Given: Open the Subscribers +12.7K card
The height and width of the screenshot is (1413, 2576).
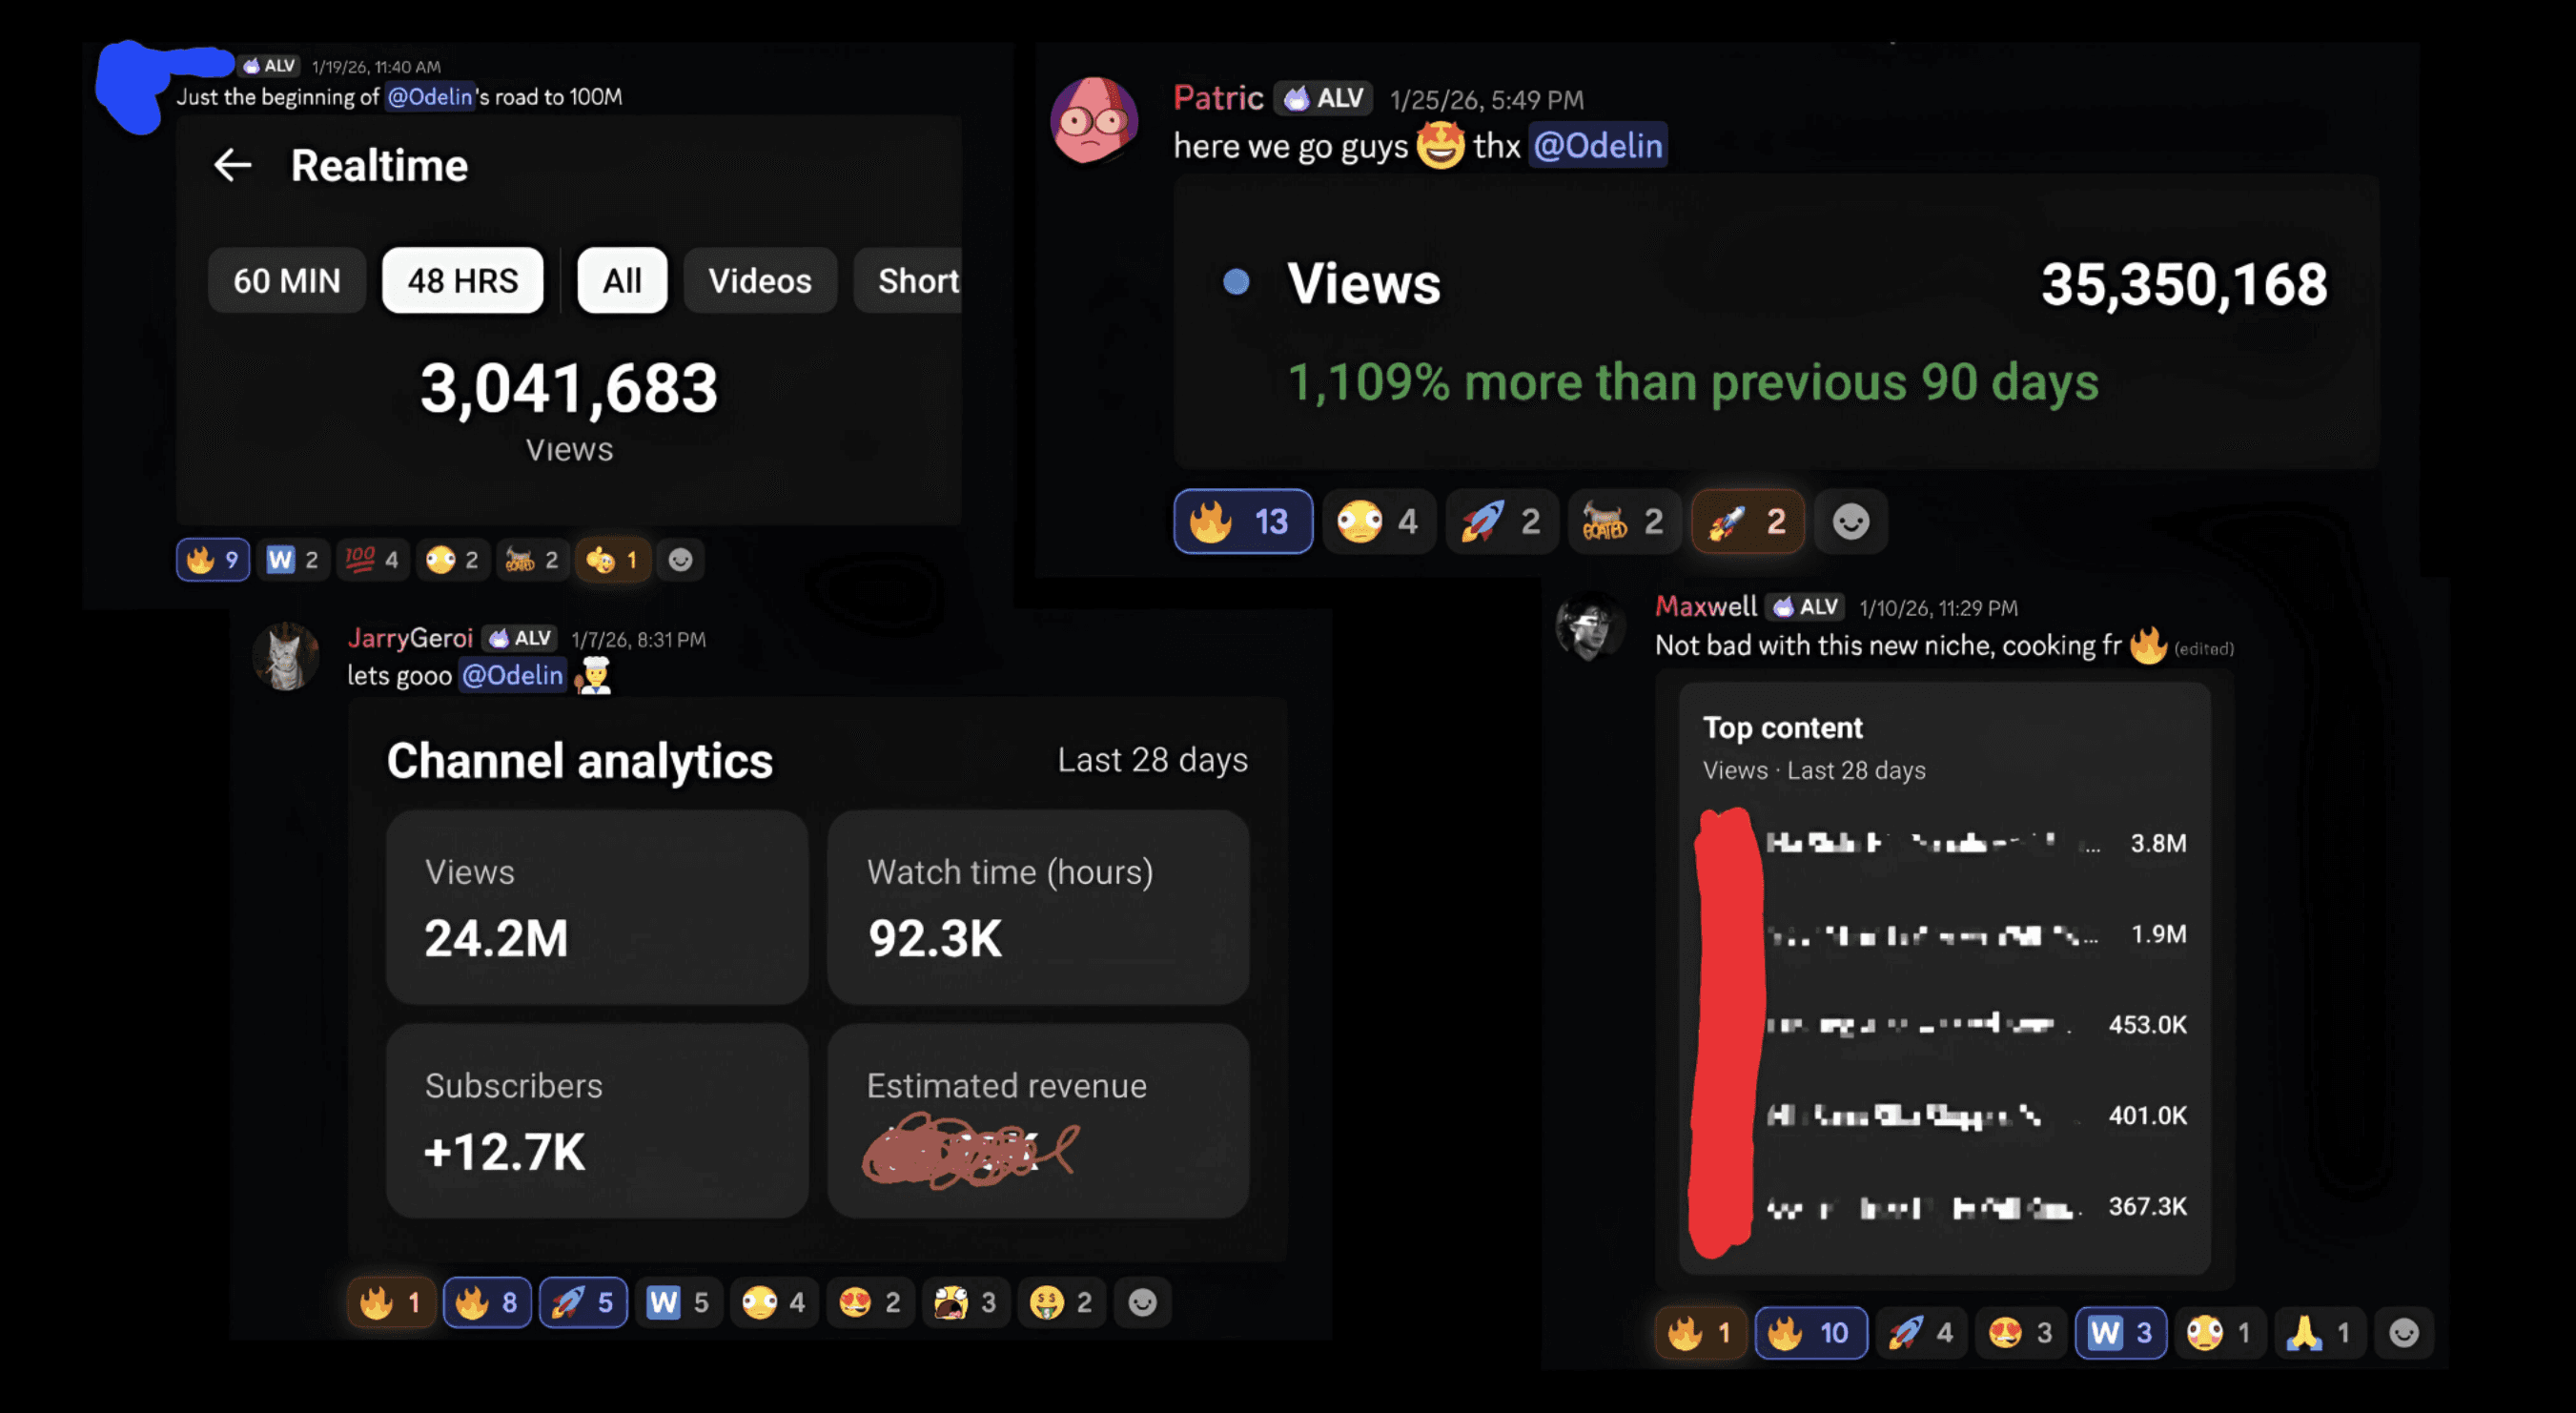Looking at the screenshot, I should 597,1120.
